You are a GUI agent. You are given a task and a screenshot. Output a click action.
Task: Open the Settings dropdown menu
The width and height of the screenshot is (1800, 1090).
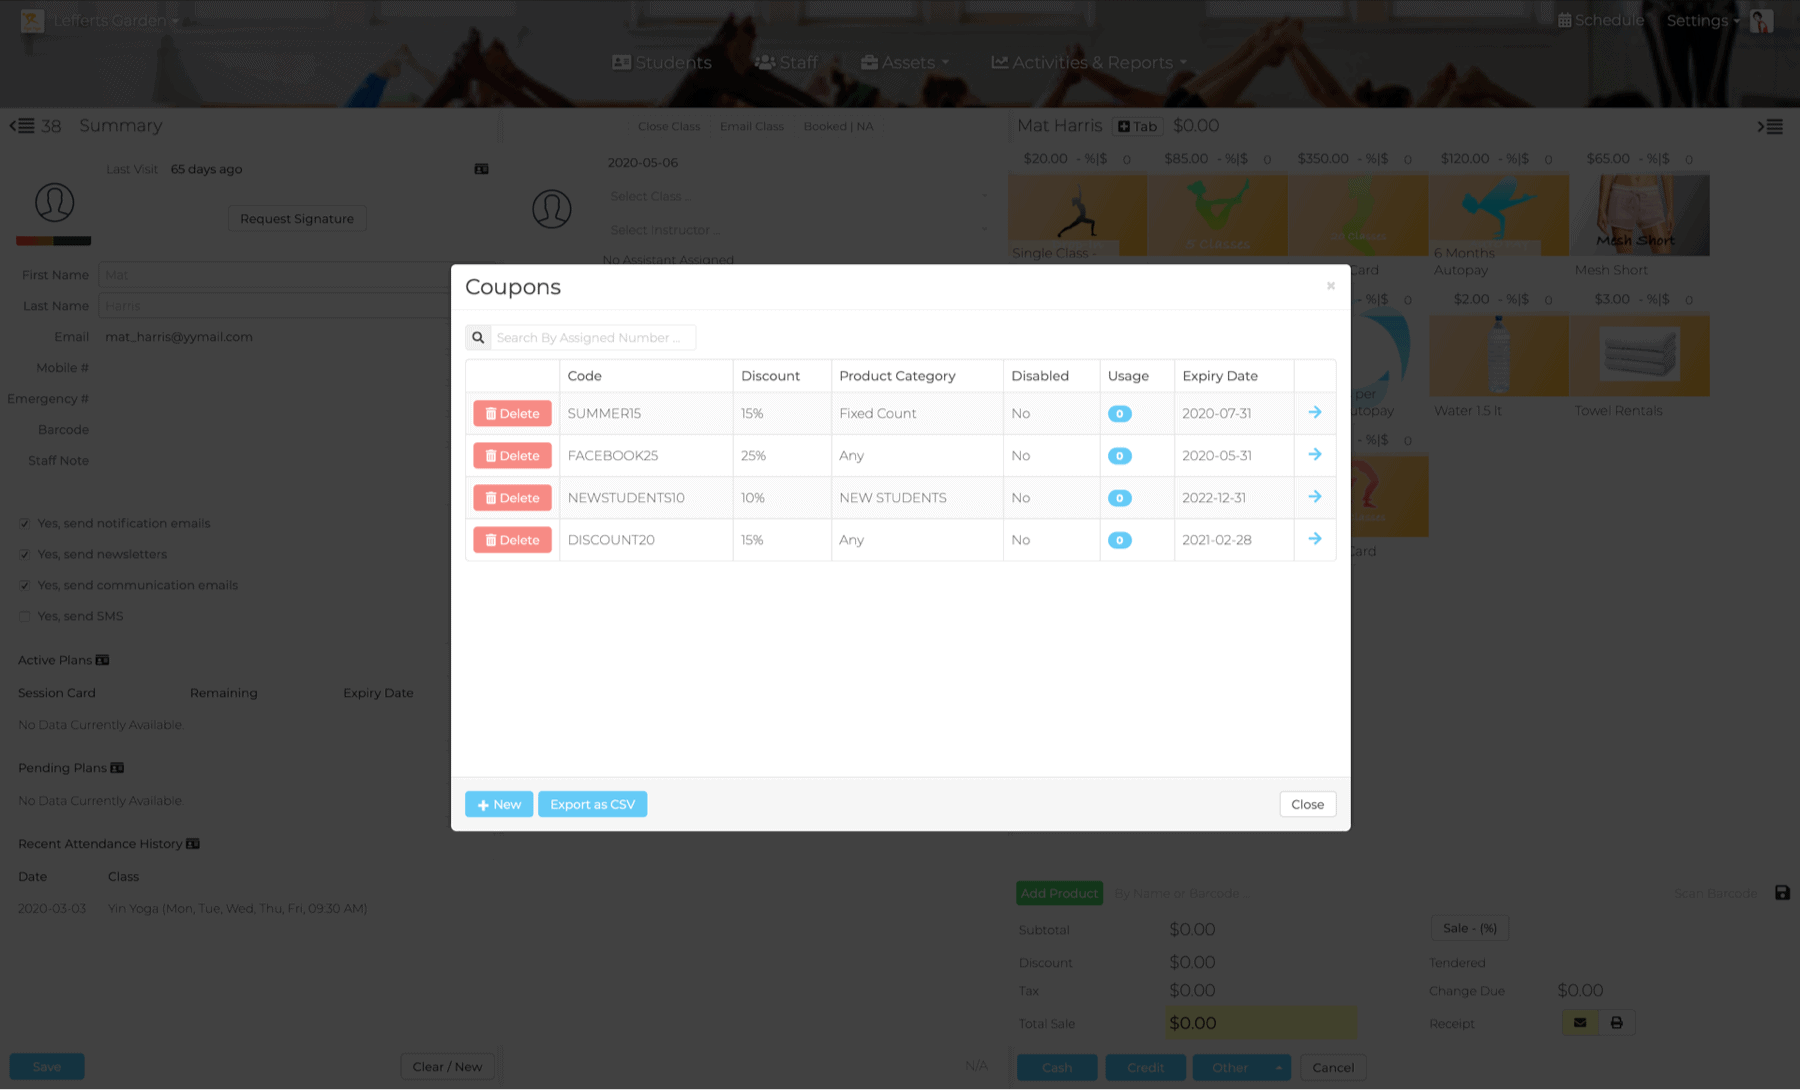(x=1703, y=20)
